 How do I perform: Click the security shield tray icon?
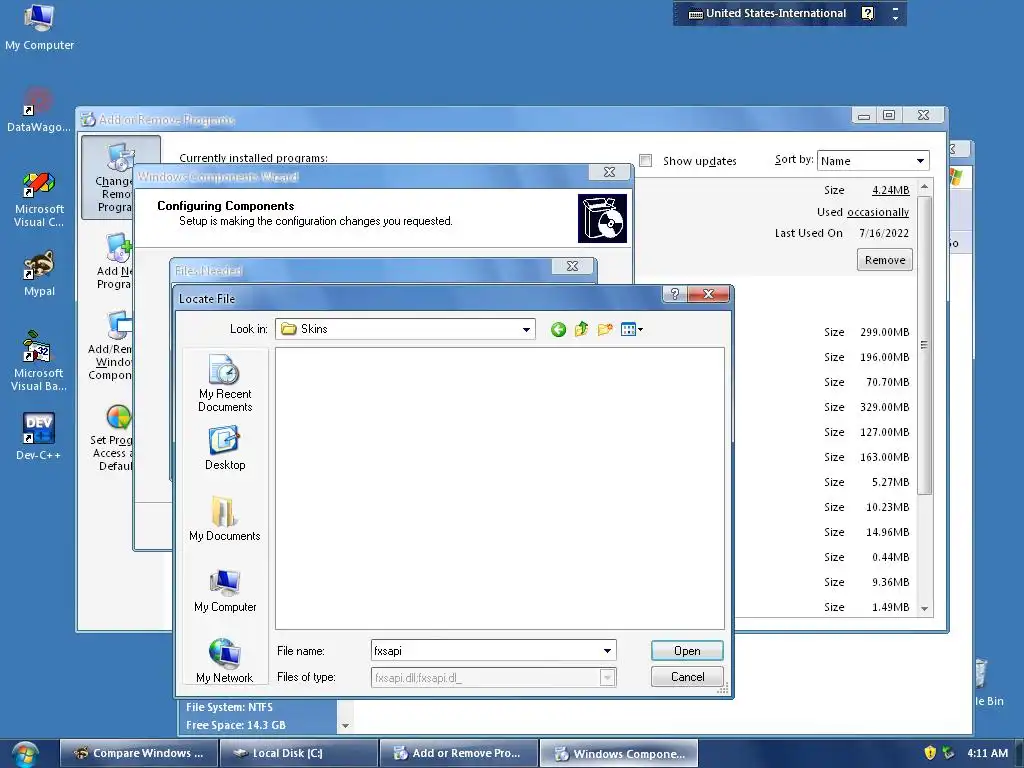(x=930, y=753)
